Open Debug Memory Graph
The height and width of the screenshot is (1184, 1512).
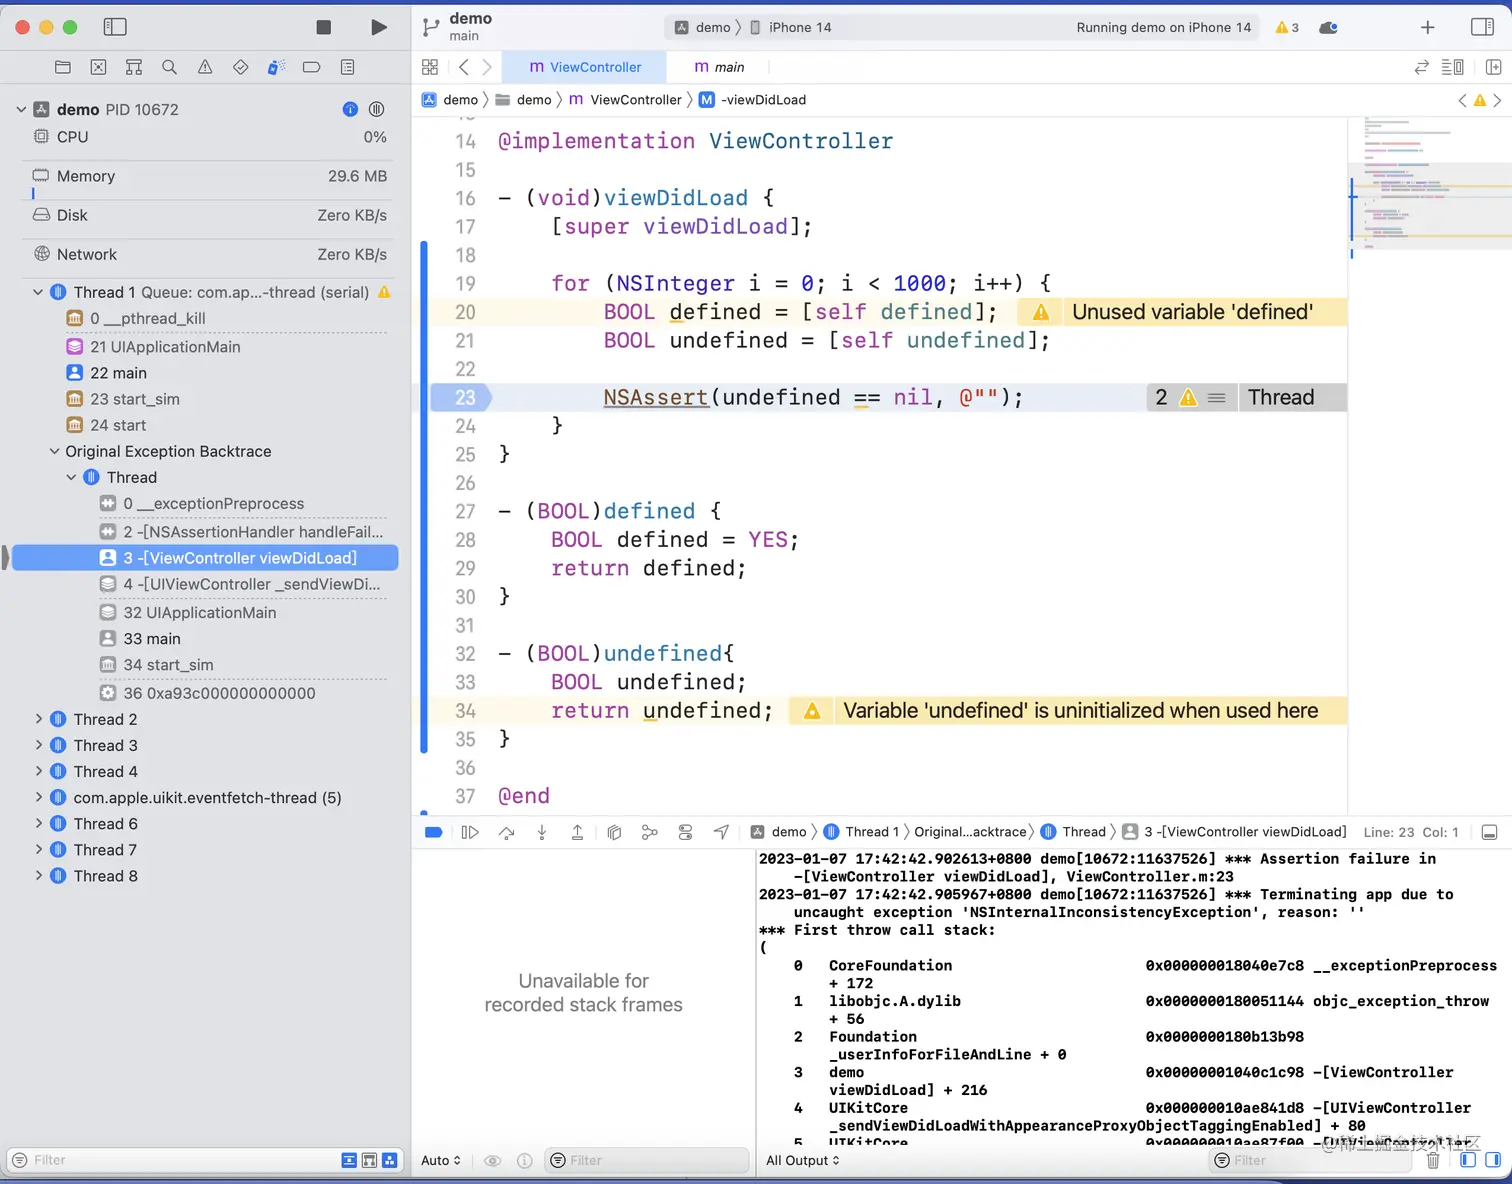point(649,832)
